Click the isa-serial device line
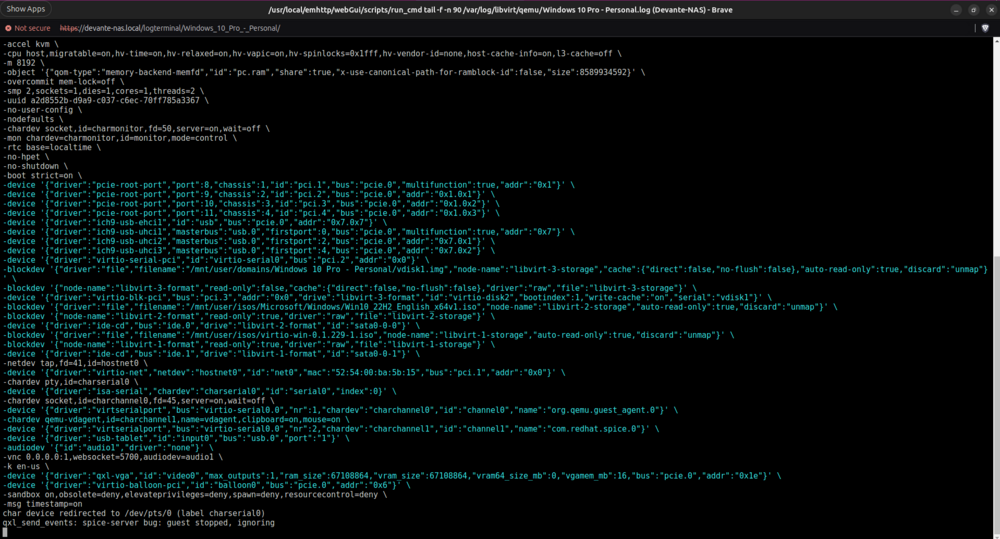 [200, 391]
